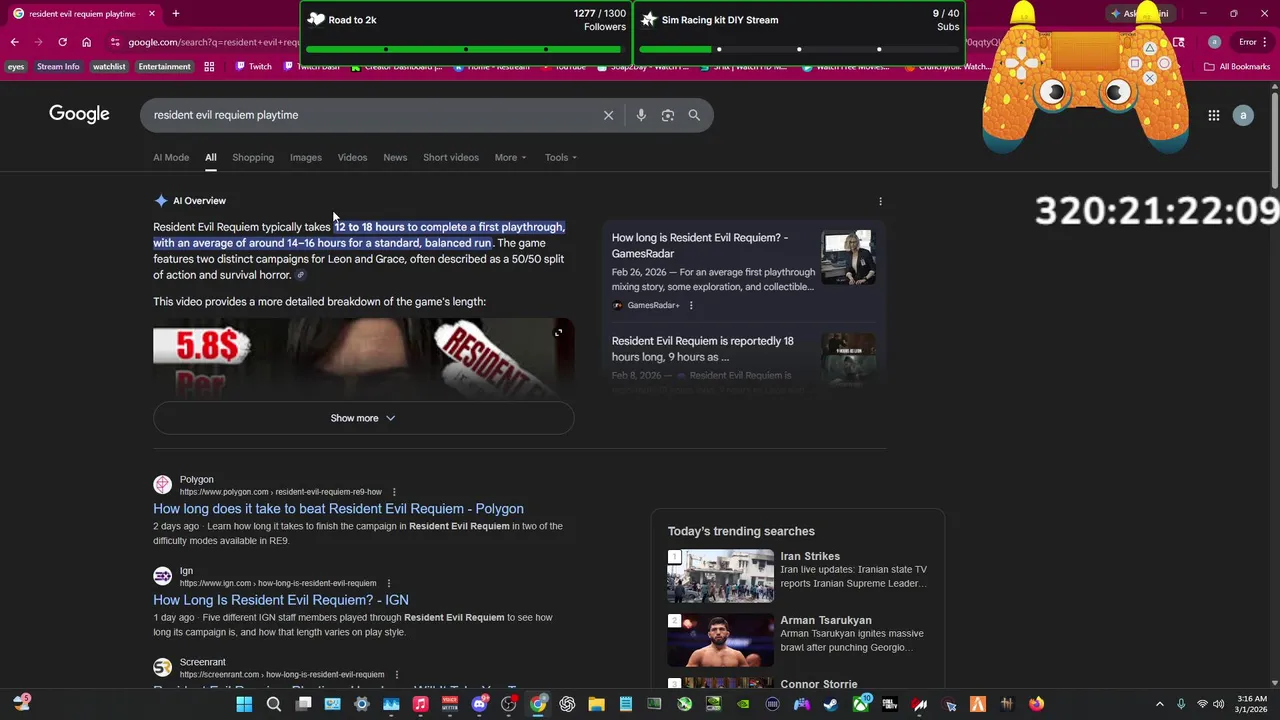The image size is (1280, 720).
Task: Open IGN's How Long Is Resident Evil Requiem
Action: tap(281, 600)
